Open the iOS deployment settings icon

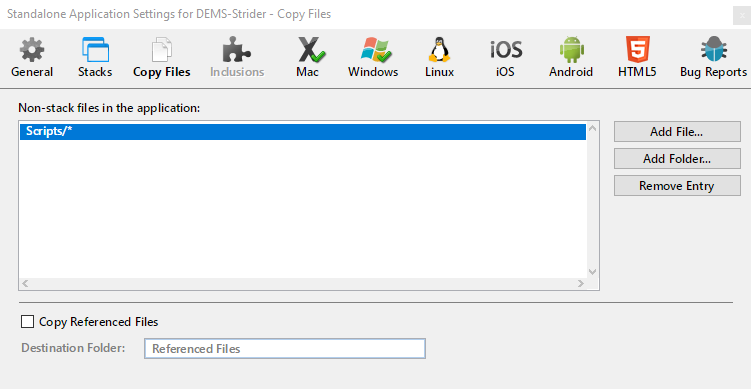(x=506, y=50)
